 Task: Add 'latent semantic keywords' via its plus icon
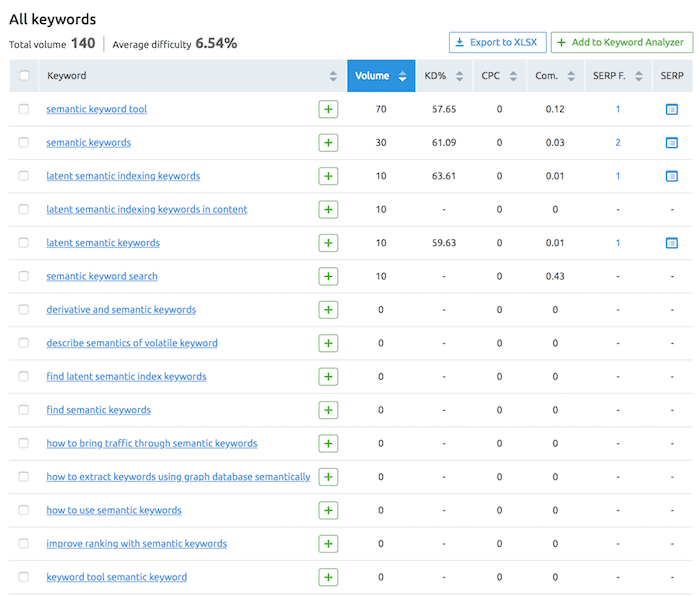[x=328, y=243]
